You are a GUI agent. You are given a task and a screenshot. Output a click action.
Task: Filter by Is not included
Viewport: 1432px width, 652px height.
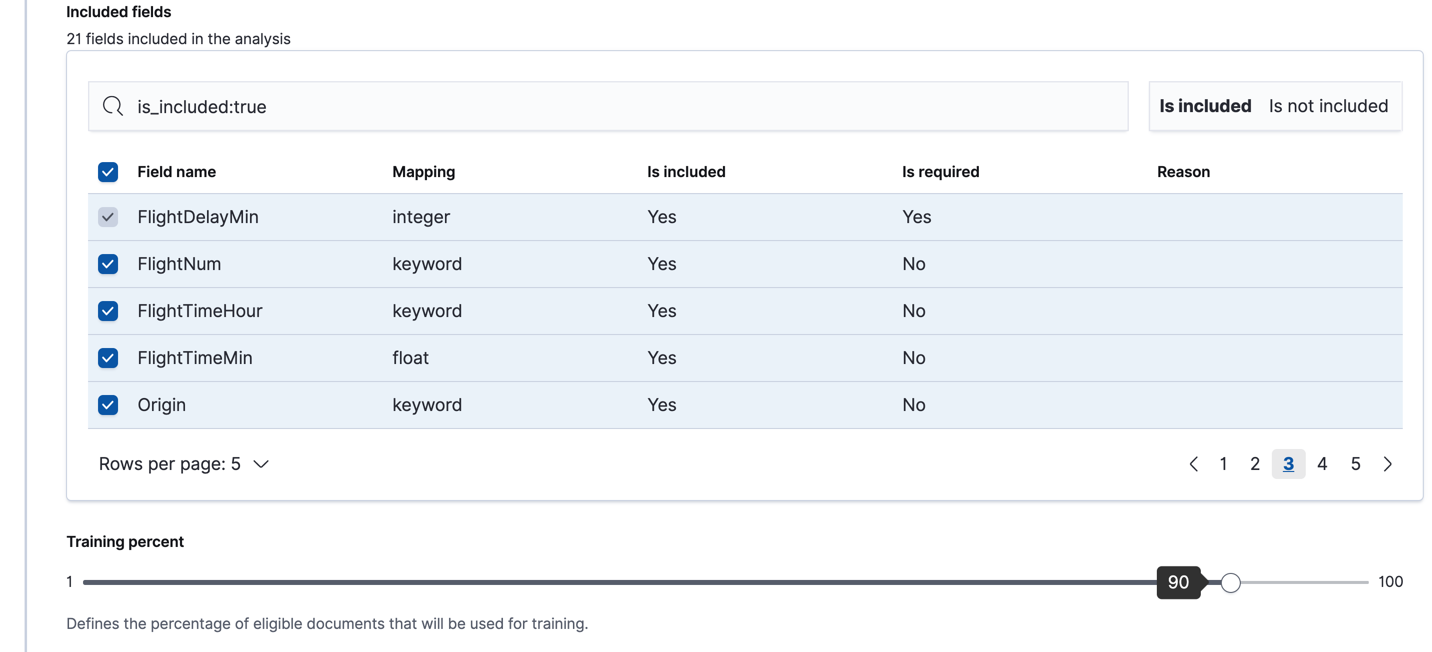[1328, 106]
